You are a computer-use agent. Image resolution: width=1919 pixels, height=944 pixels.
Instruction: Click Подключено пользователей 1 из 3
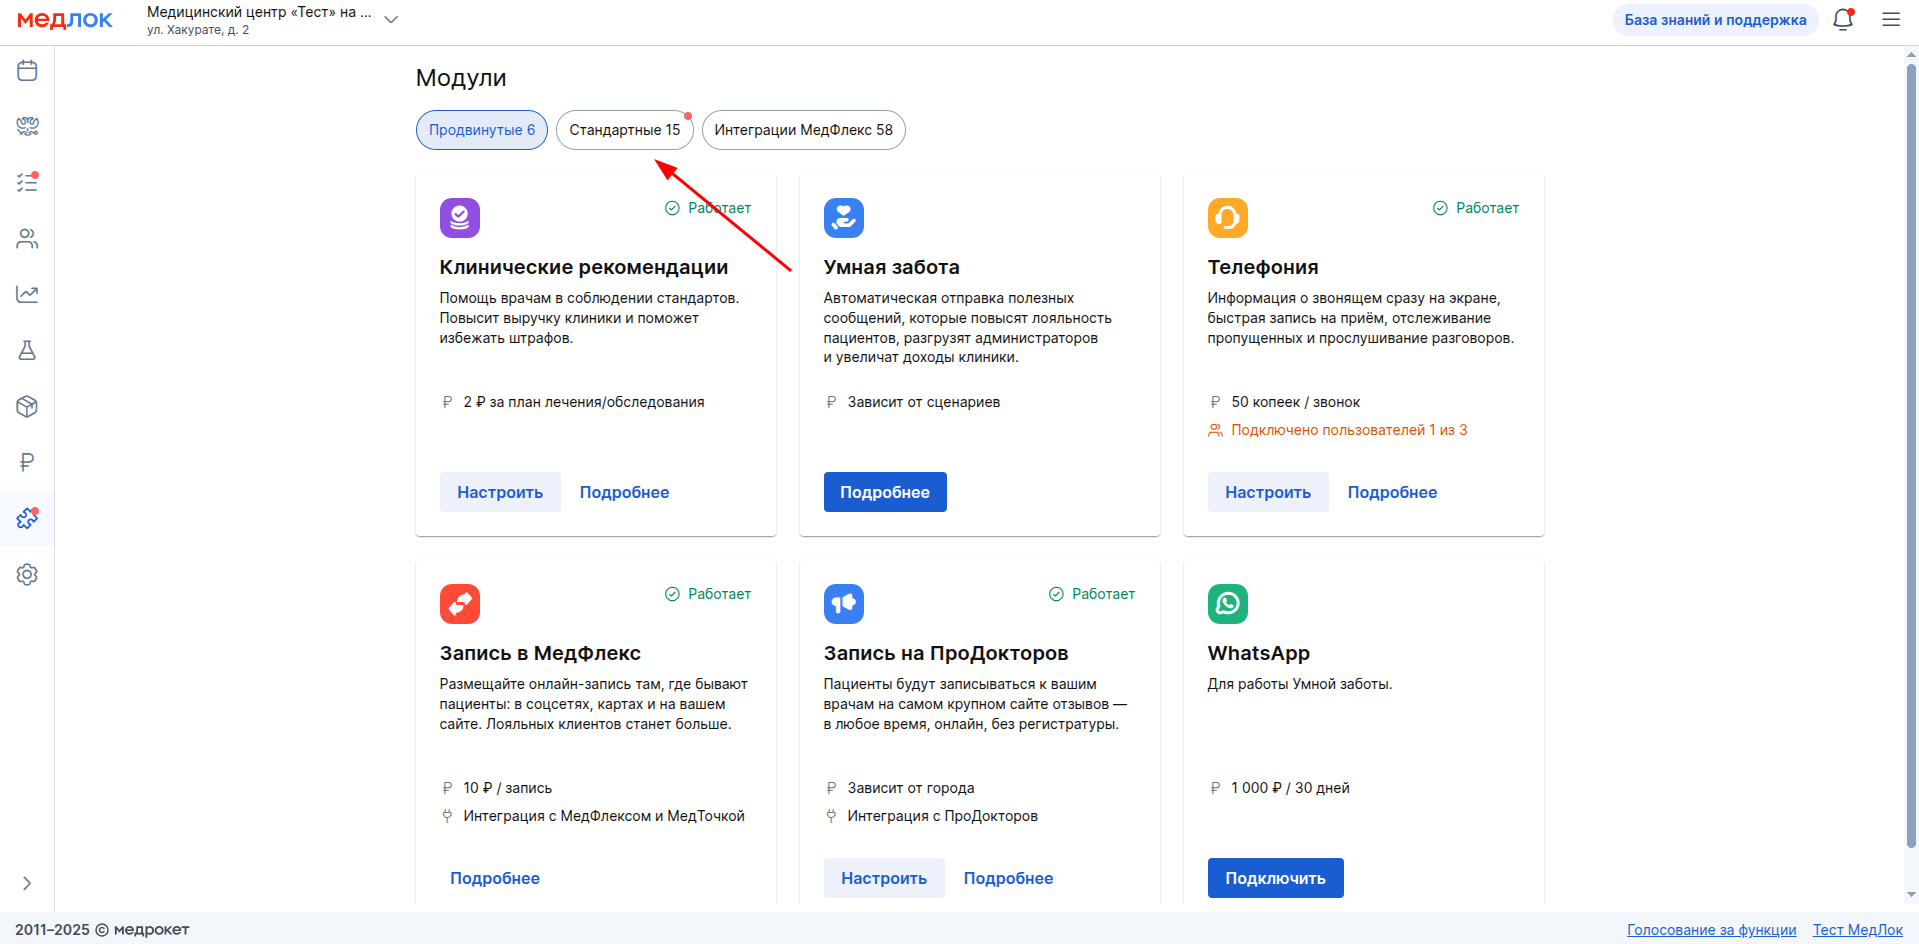[1349, 430]
